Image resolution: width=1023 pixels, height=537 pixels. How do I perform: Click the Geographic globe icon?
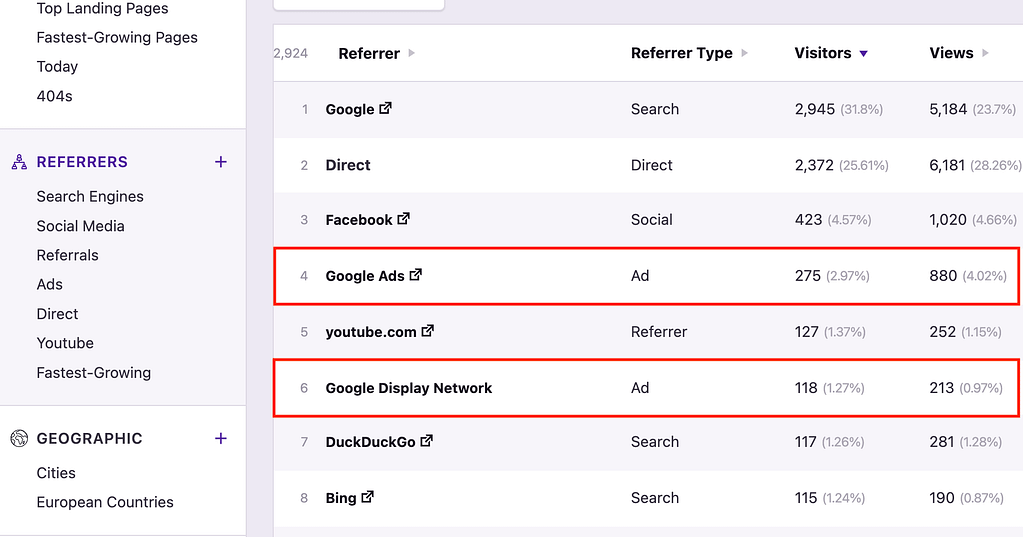coord(19,438)
